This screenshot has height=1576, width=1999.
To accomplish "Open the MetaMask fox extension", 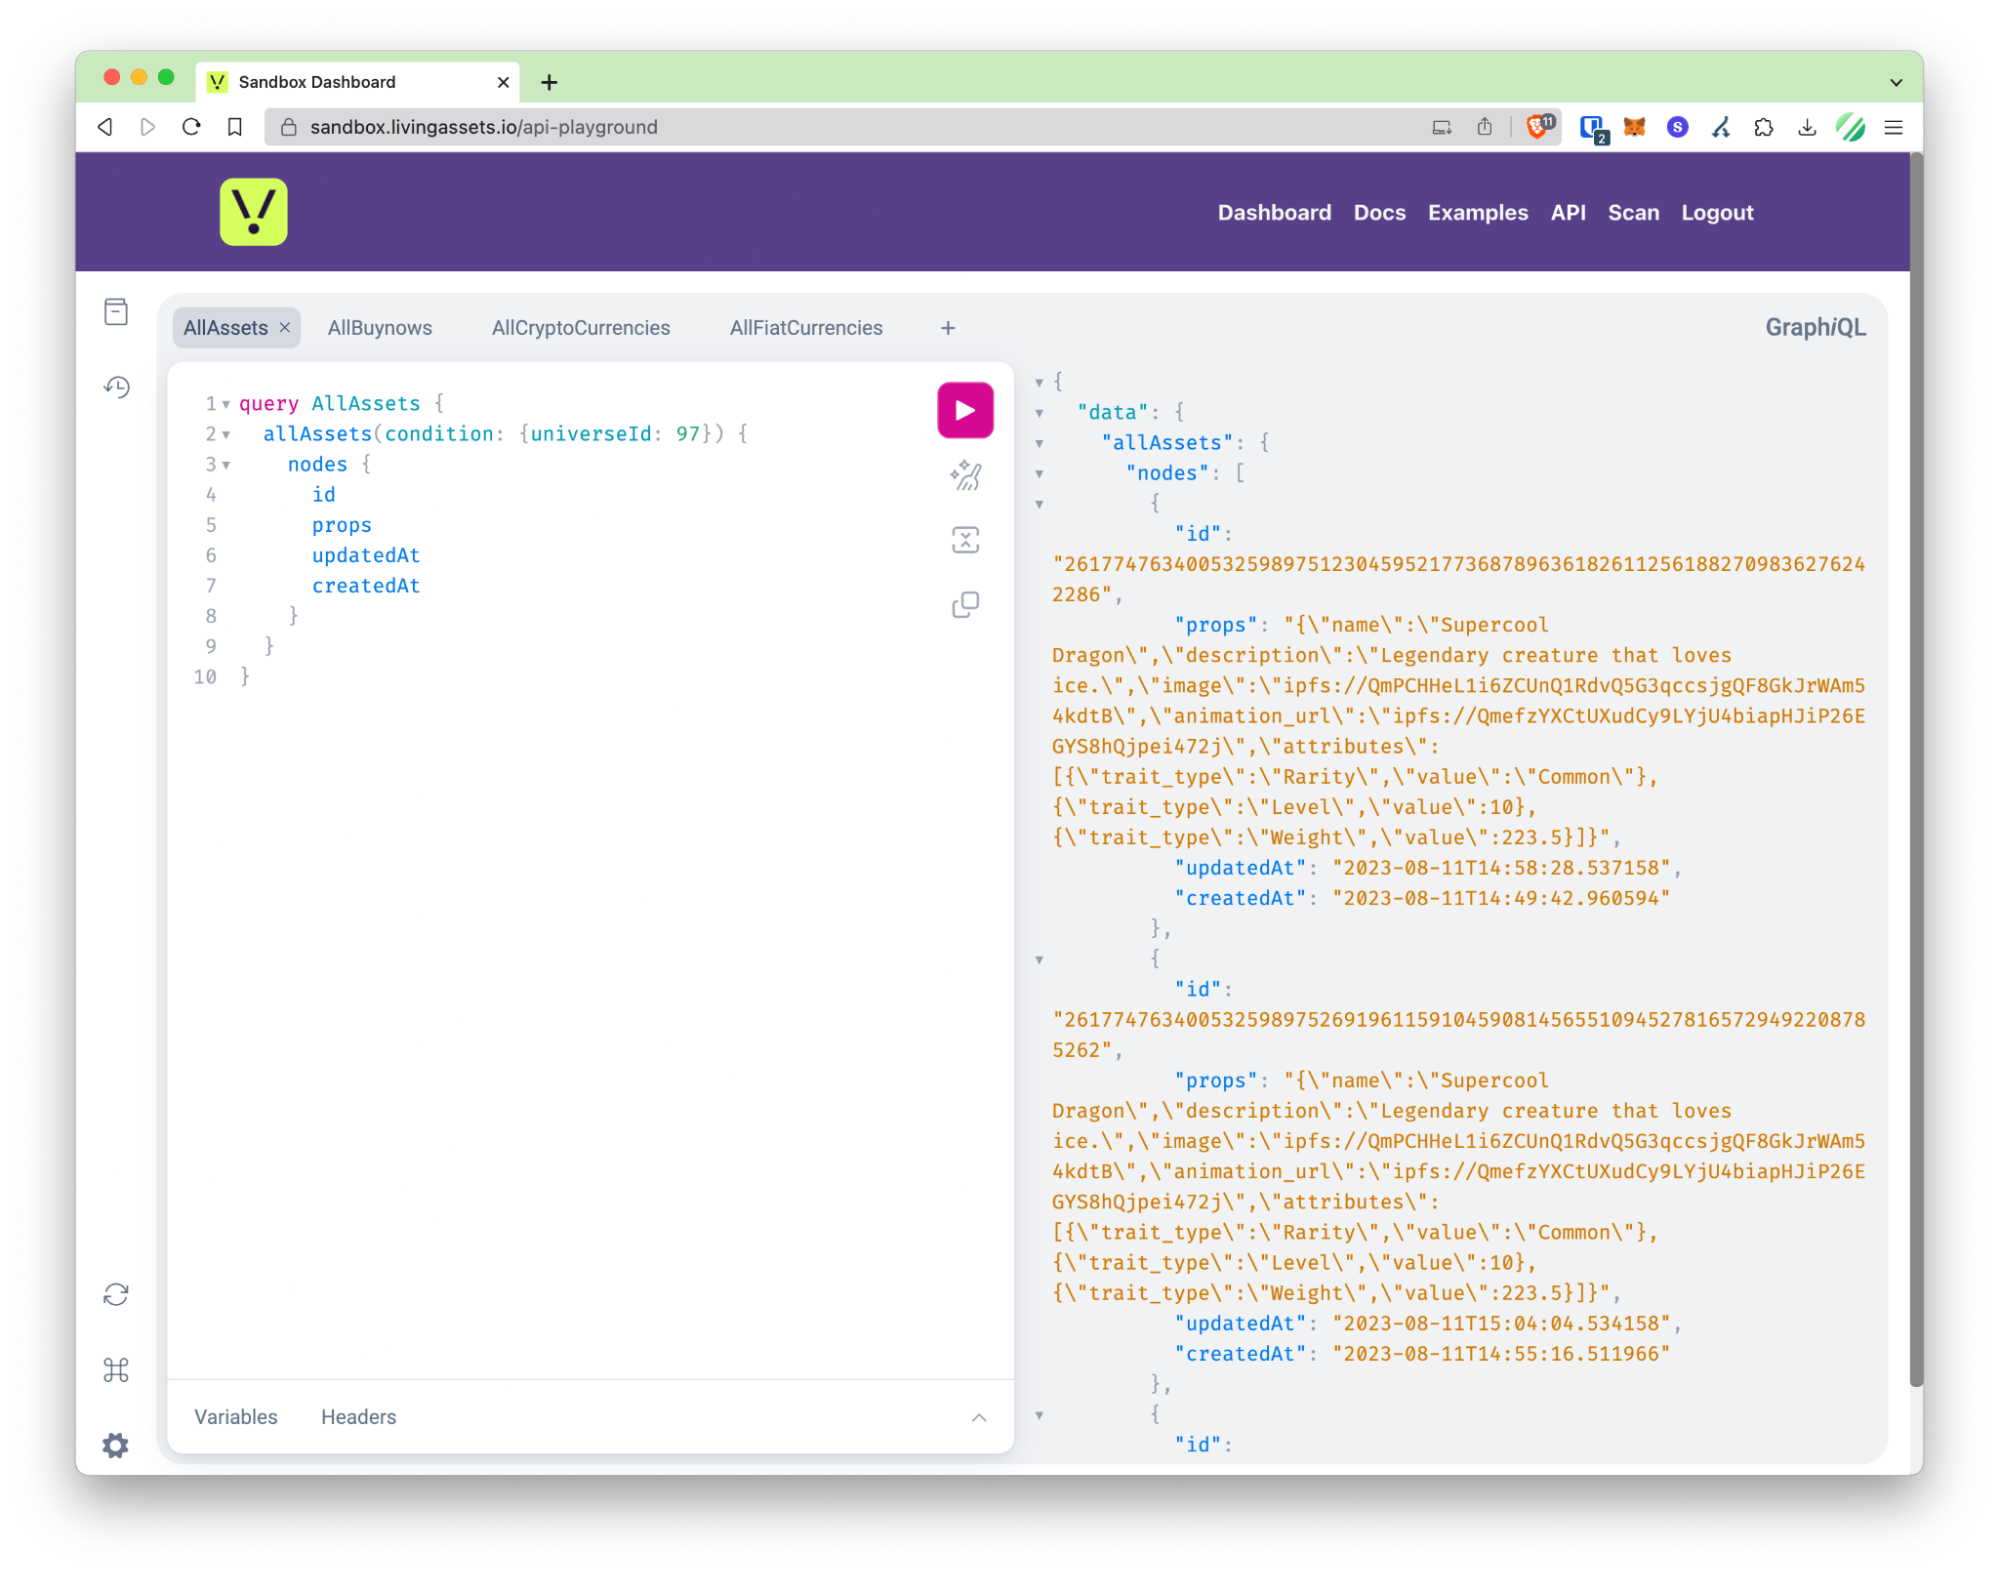I will pyautogui.click(x=1634, y=127).
